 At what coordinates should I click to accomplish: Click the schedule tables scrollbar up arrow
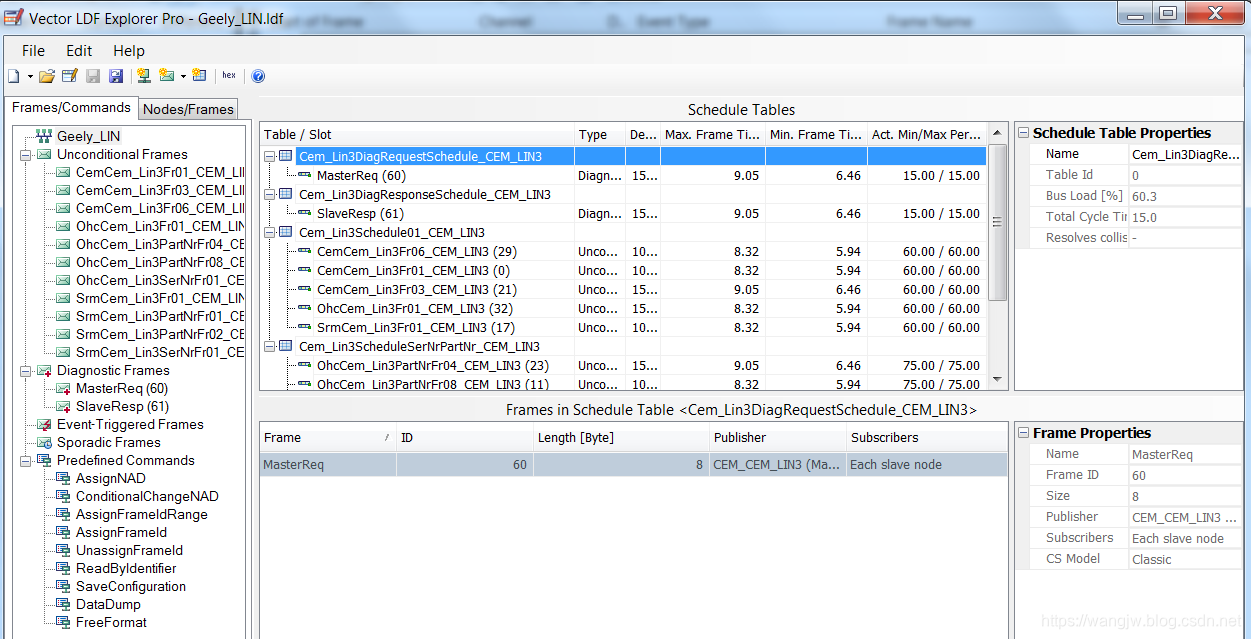(997, 133)
